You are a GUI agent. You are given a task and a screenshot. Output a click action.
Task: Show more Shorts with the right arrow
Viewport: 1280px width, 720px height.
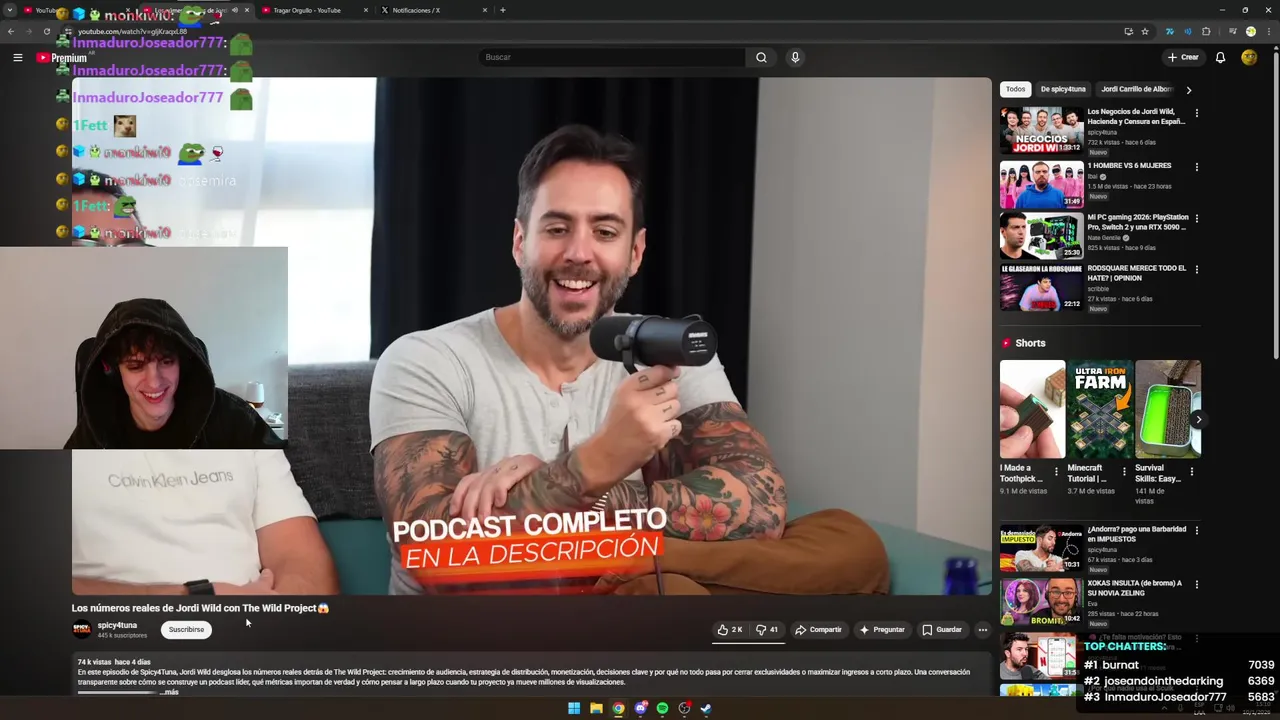pos(1197,419)
